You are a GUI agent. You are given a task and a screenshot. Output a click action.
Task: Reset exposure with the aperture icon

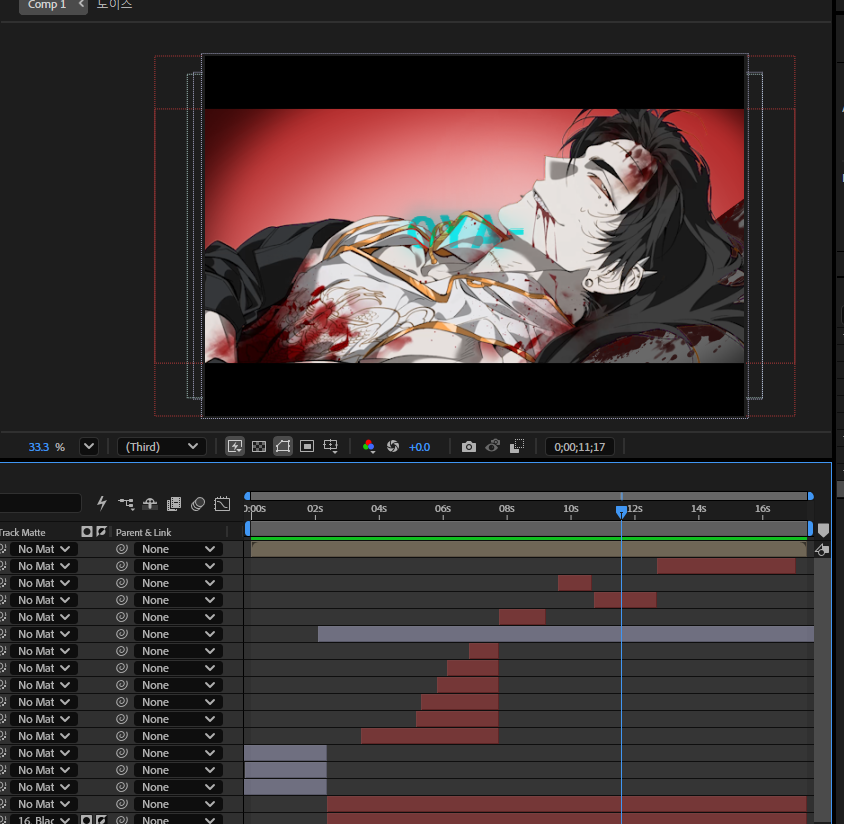click(393, 446)
